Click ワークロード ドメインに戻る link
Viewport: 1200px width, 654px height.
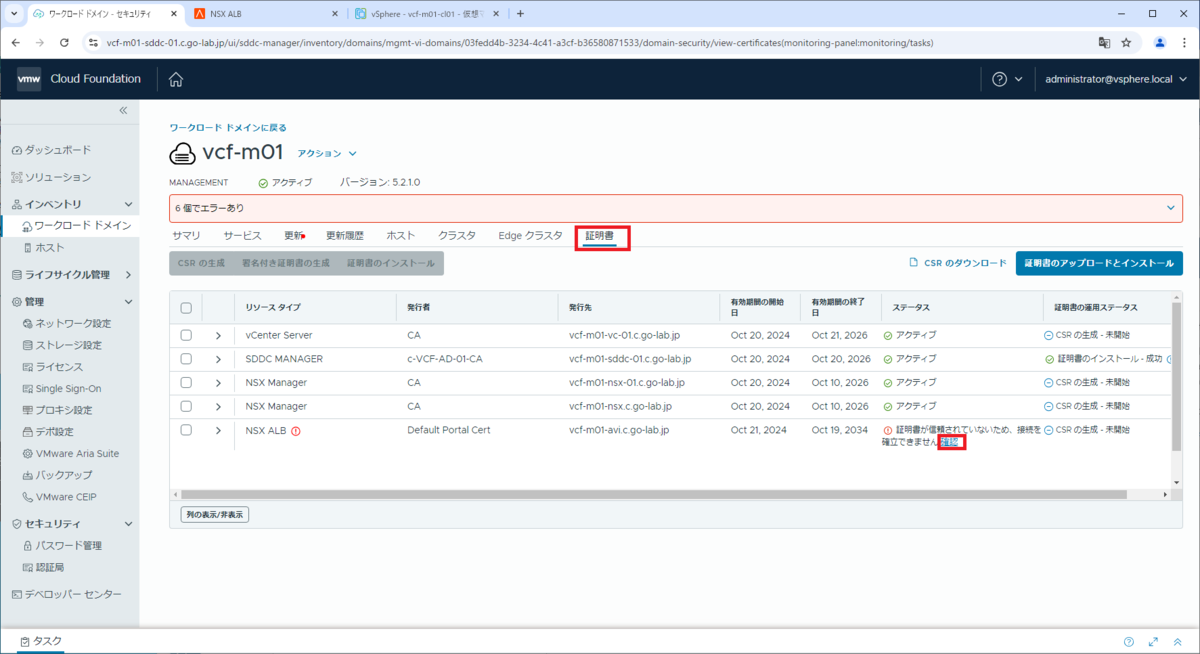click(228, 128)
